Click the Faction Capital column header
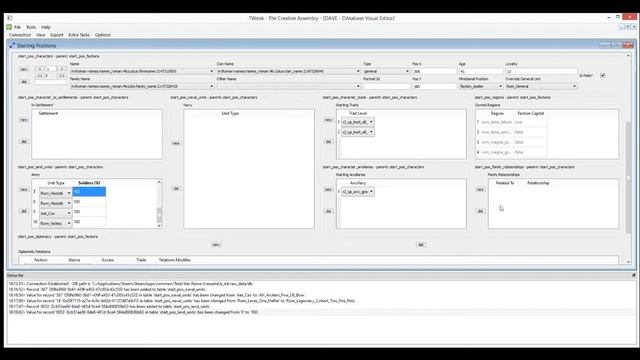This screenshot has height=360, width=640. 531,113
